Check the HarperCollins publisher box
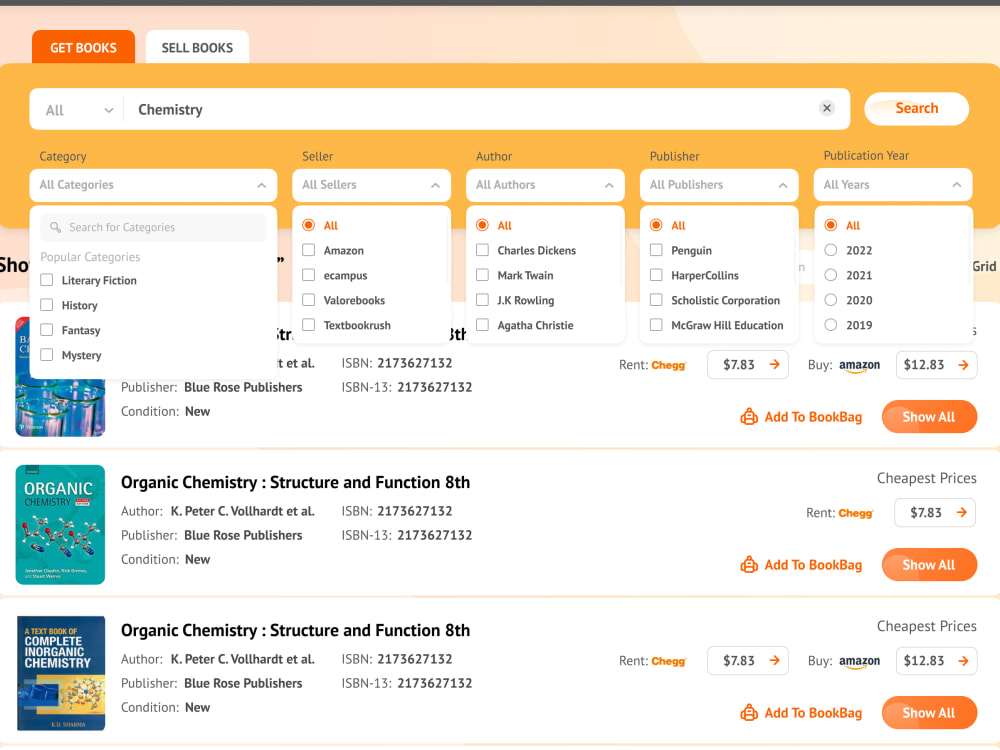The width and height of the screenshot is (1000, 750). tap(656, 275)
